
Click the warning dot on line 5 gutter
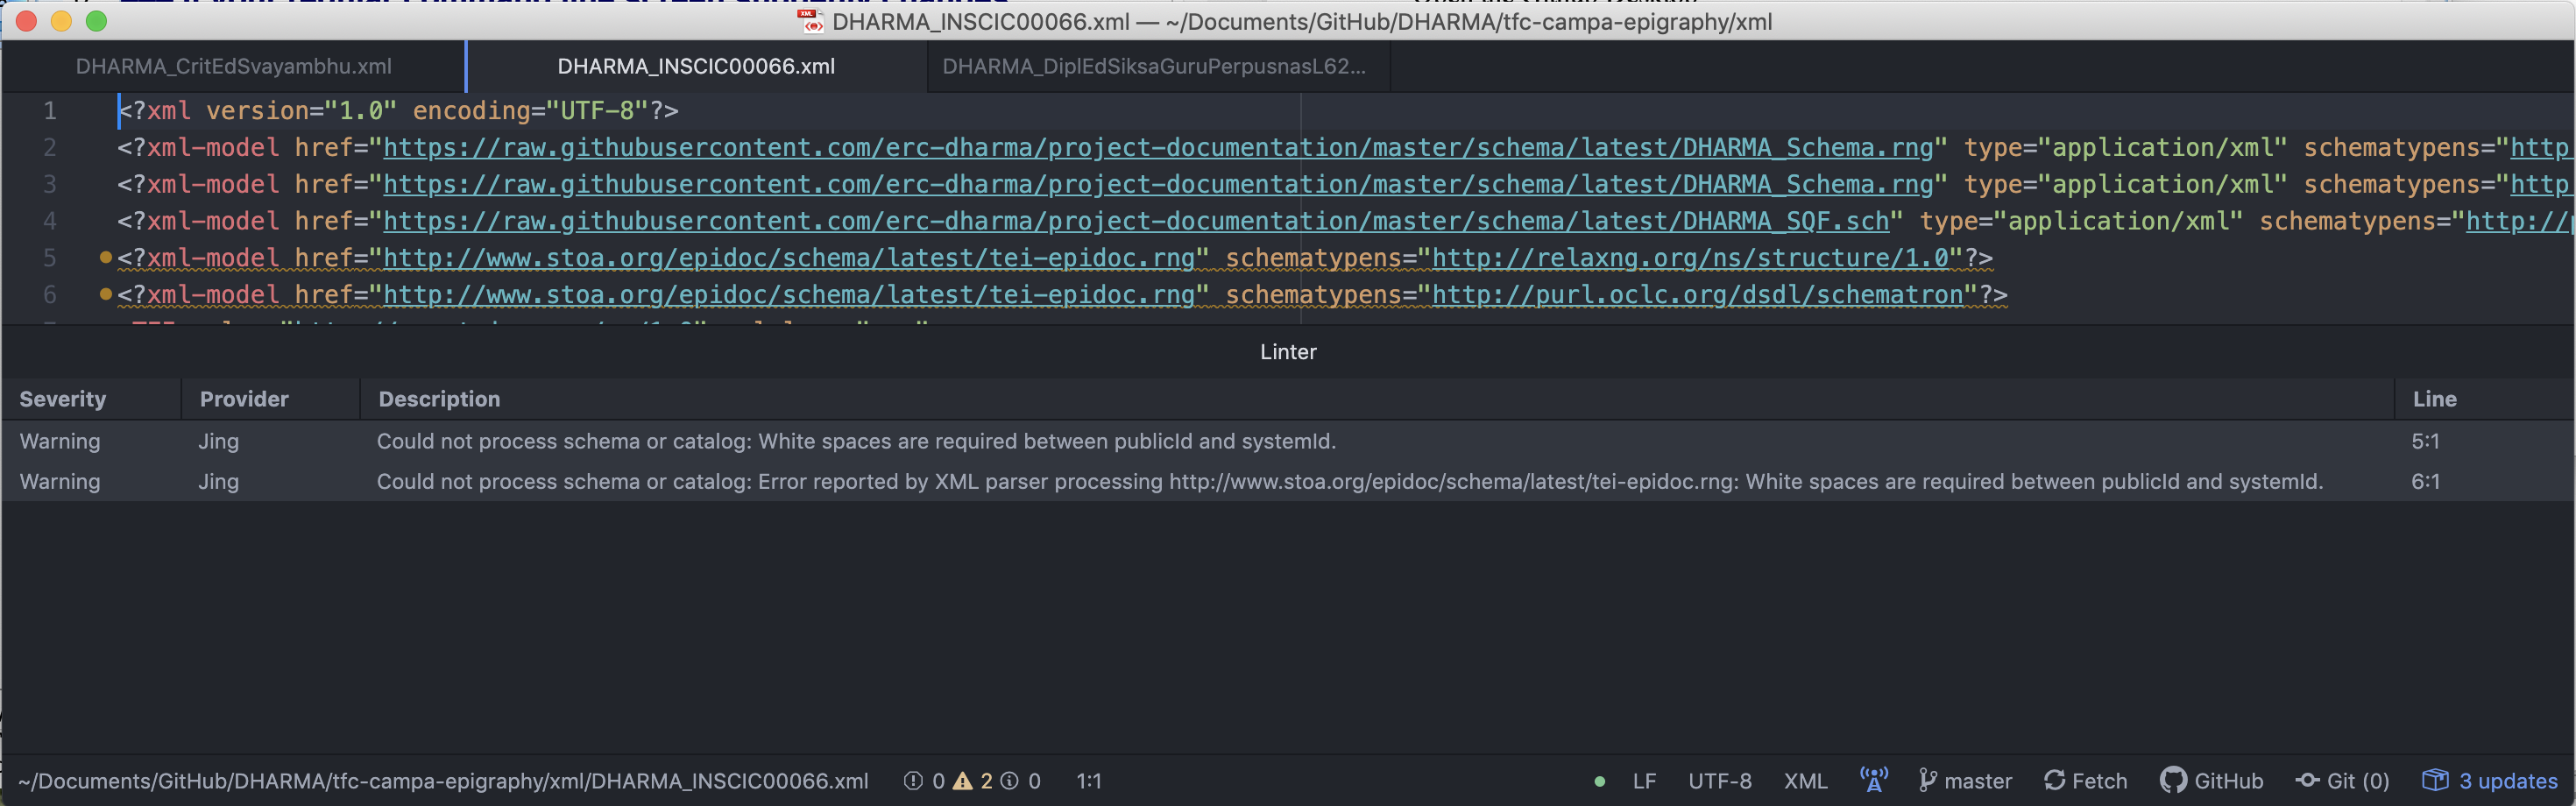pos(106,258)
